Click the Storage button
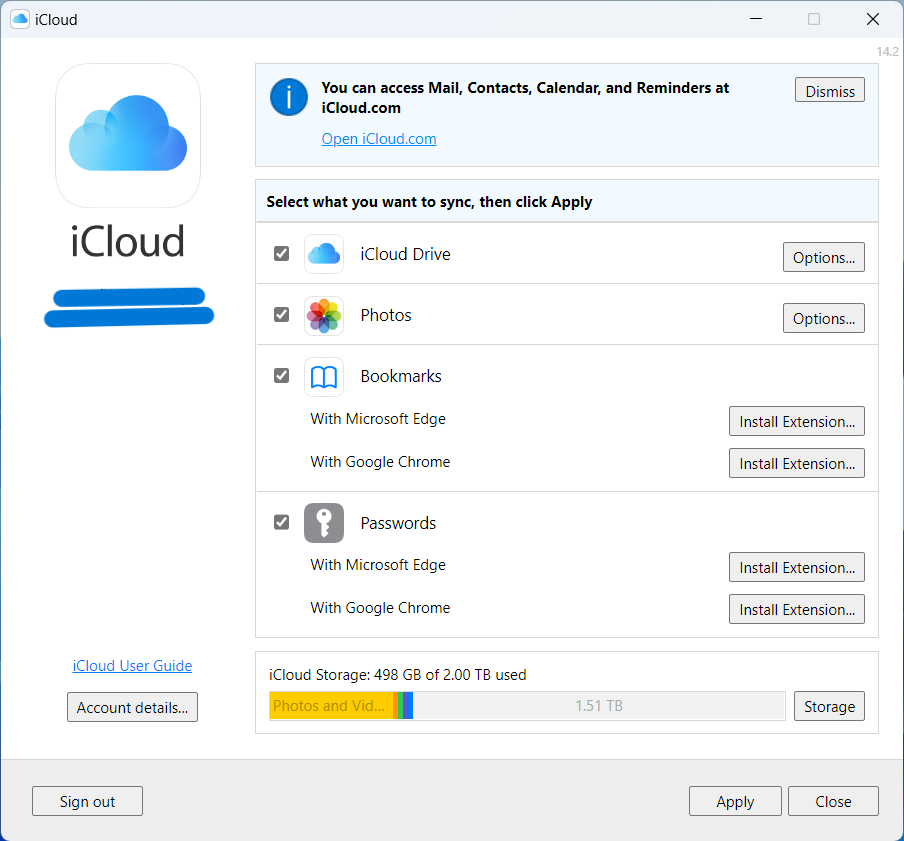This screenshot has height=841, width=904. click(x=829, y=706)
